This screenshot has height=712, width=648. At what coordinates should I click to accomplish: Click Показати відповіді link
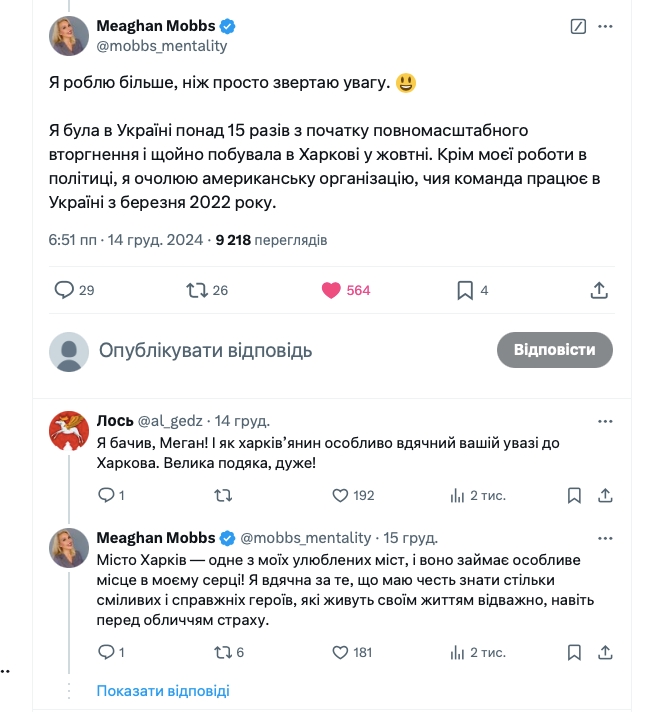163,691
